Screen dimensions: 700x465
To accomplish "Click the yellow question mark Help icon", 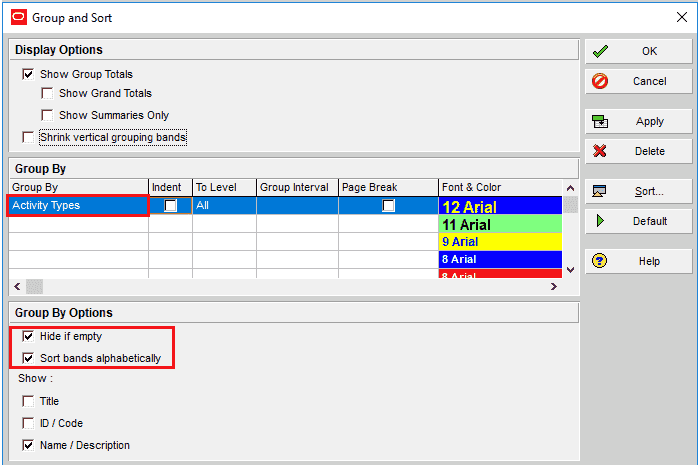I will click(600, 261).
